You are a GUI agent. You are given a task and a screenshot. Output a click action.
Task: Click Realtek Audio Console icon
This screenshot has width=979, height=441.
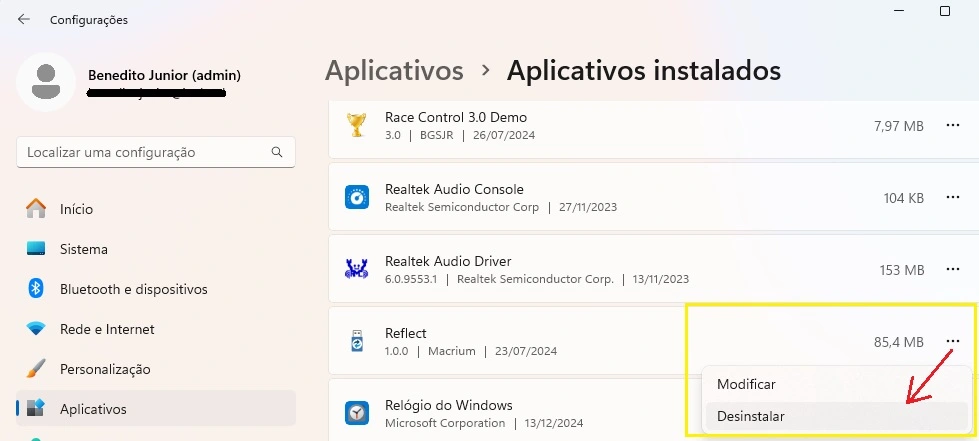coord(357,197)
